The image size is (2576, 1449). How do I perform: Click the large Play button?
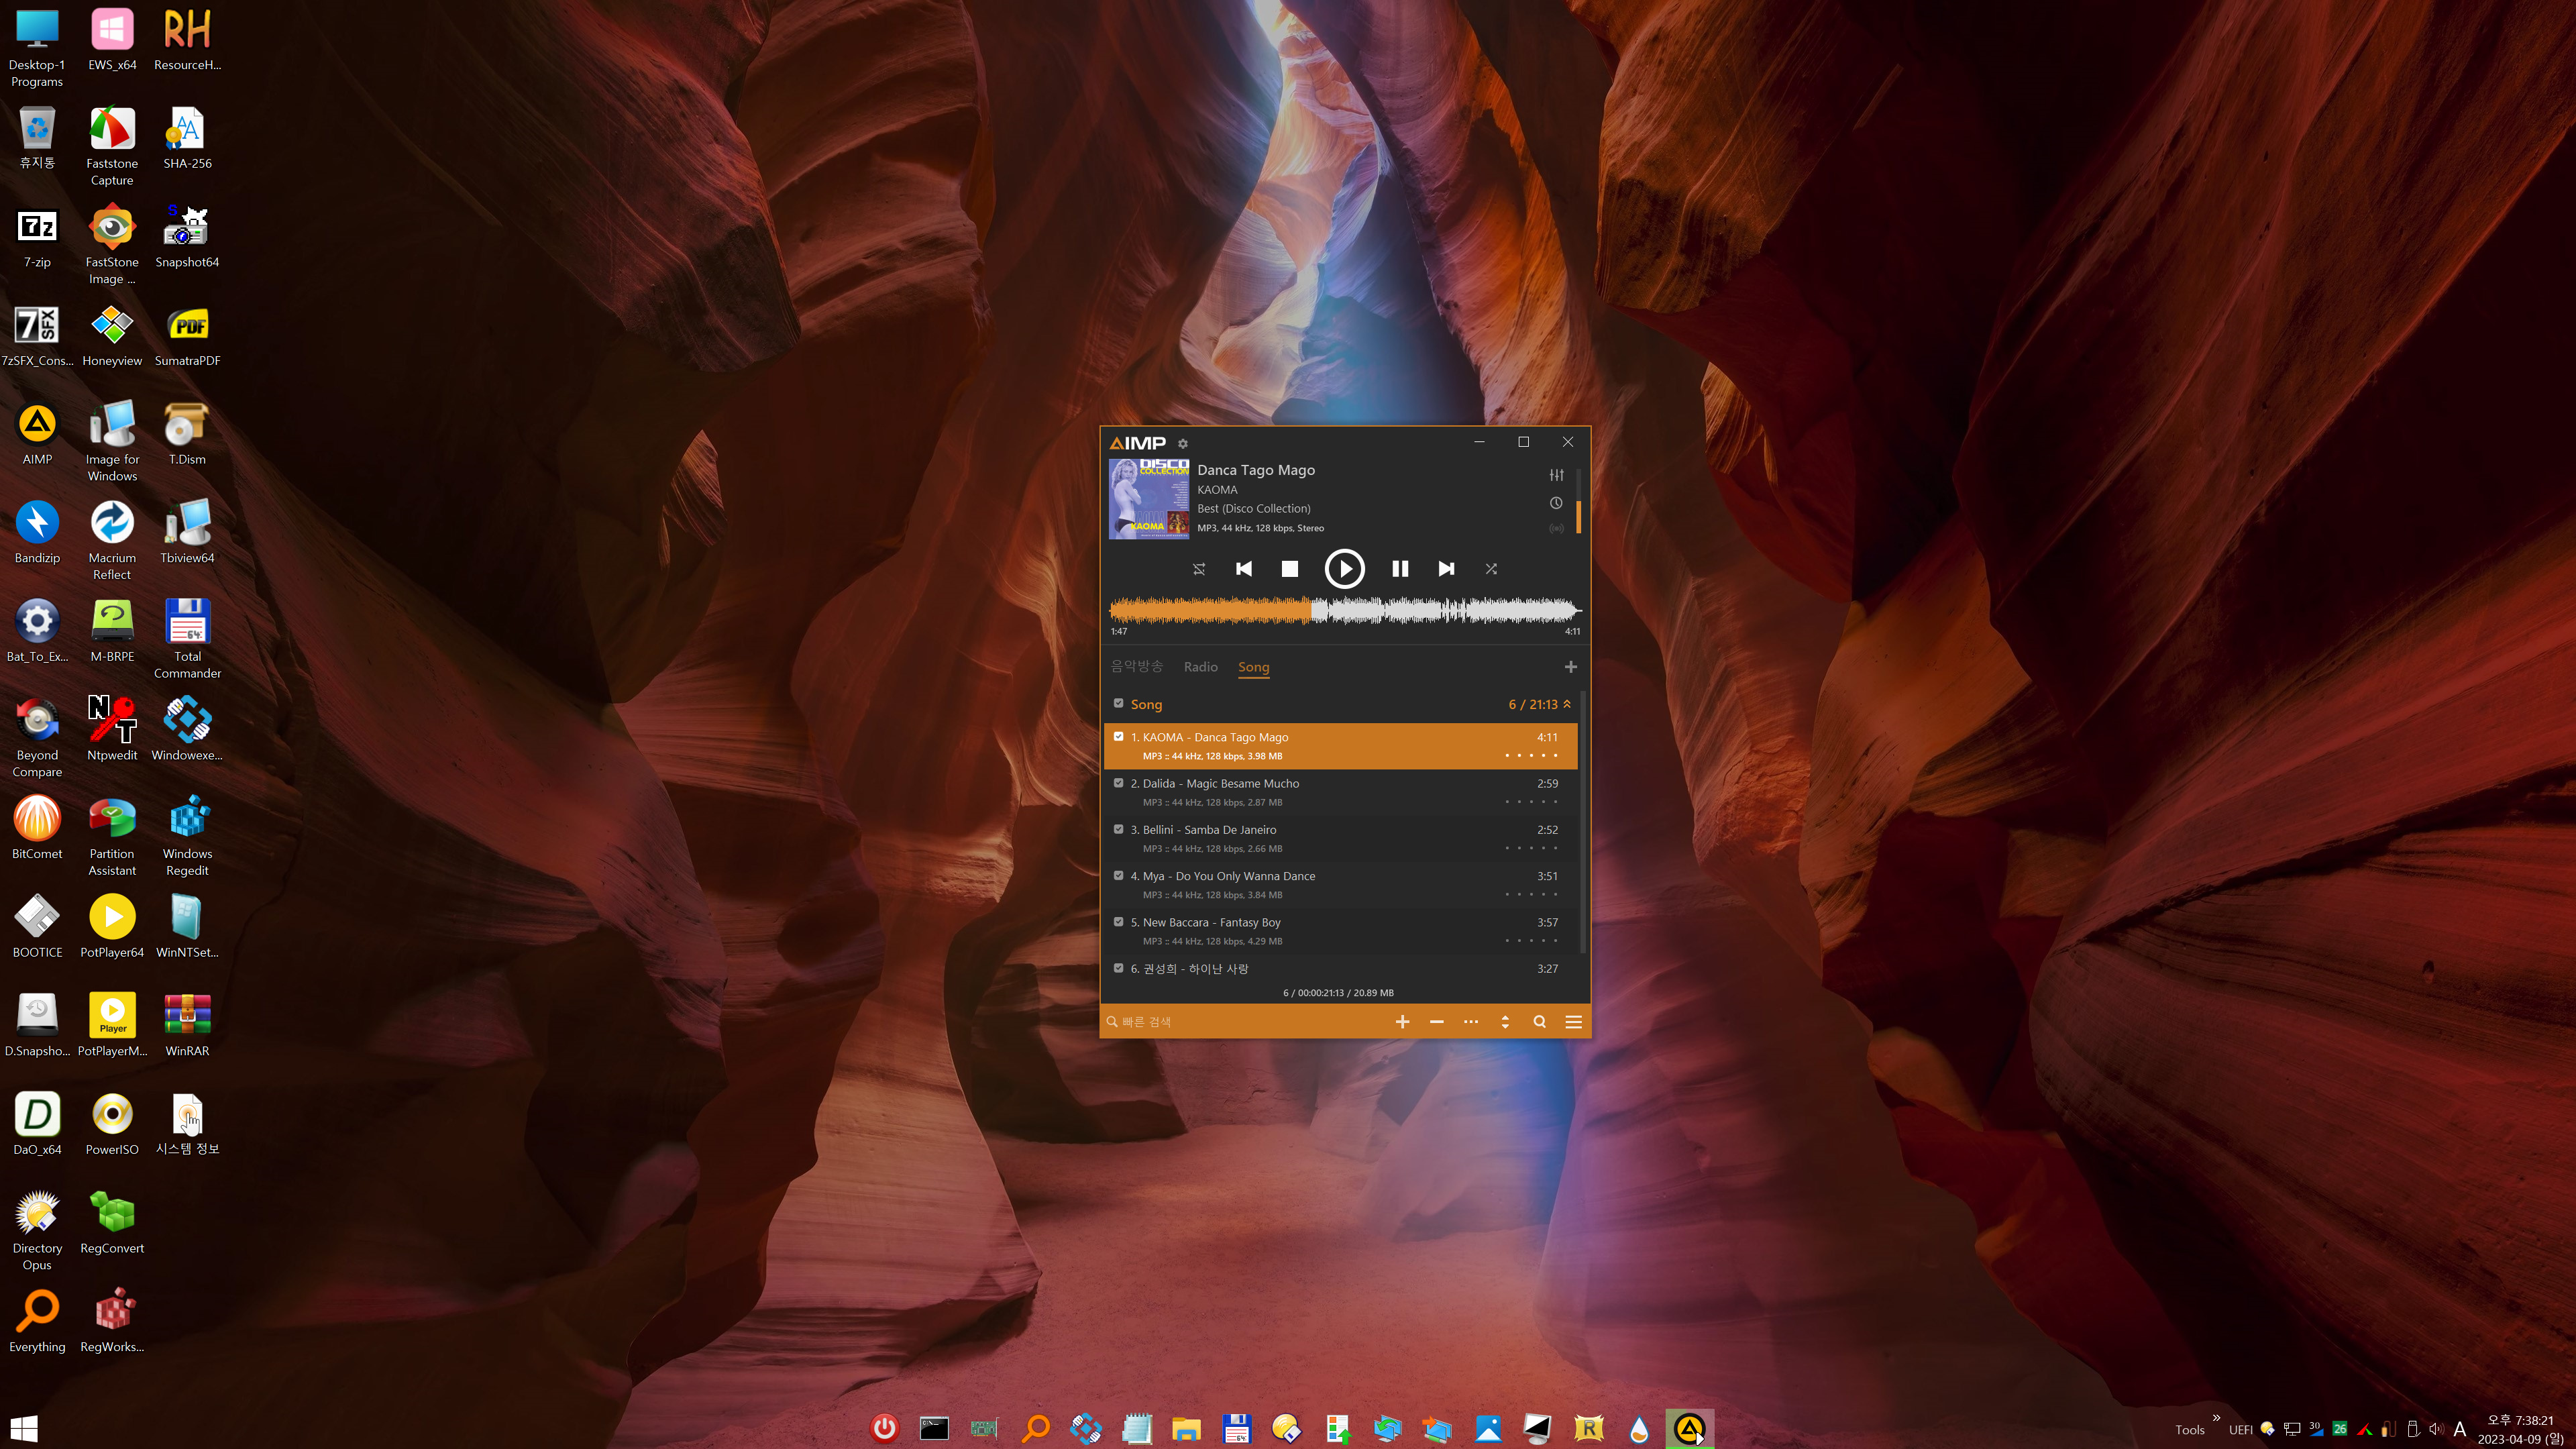tap(1344, 569)
